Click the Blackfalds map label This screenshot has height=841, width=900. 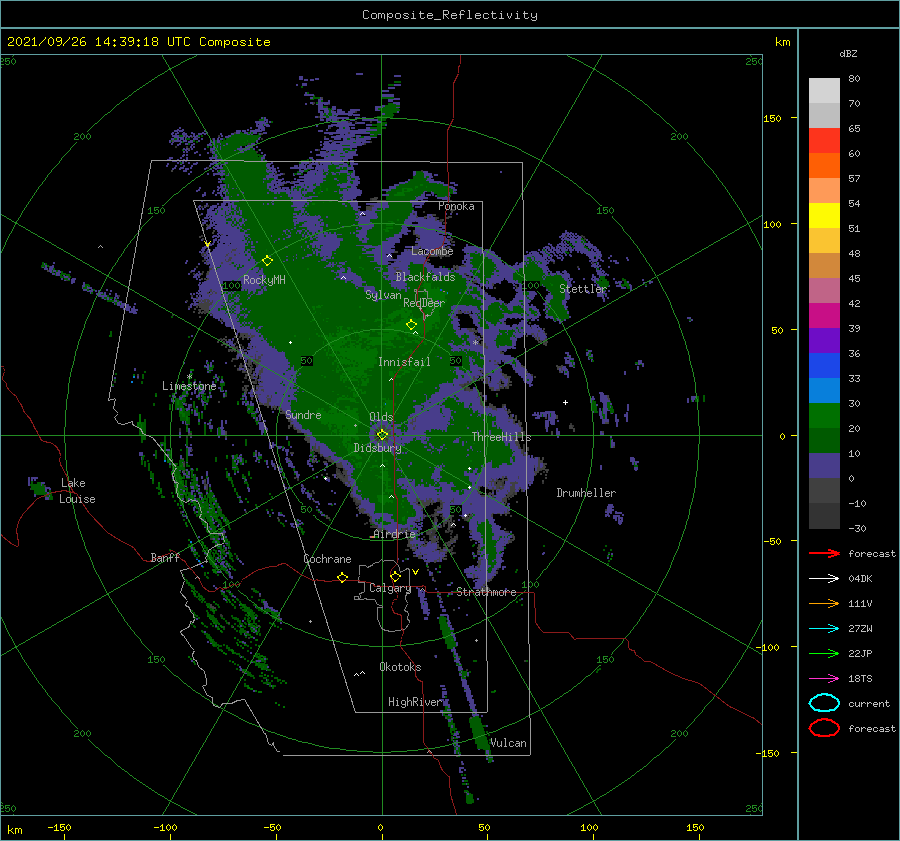[x=425, y=277]
